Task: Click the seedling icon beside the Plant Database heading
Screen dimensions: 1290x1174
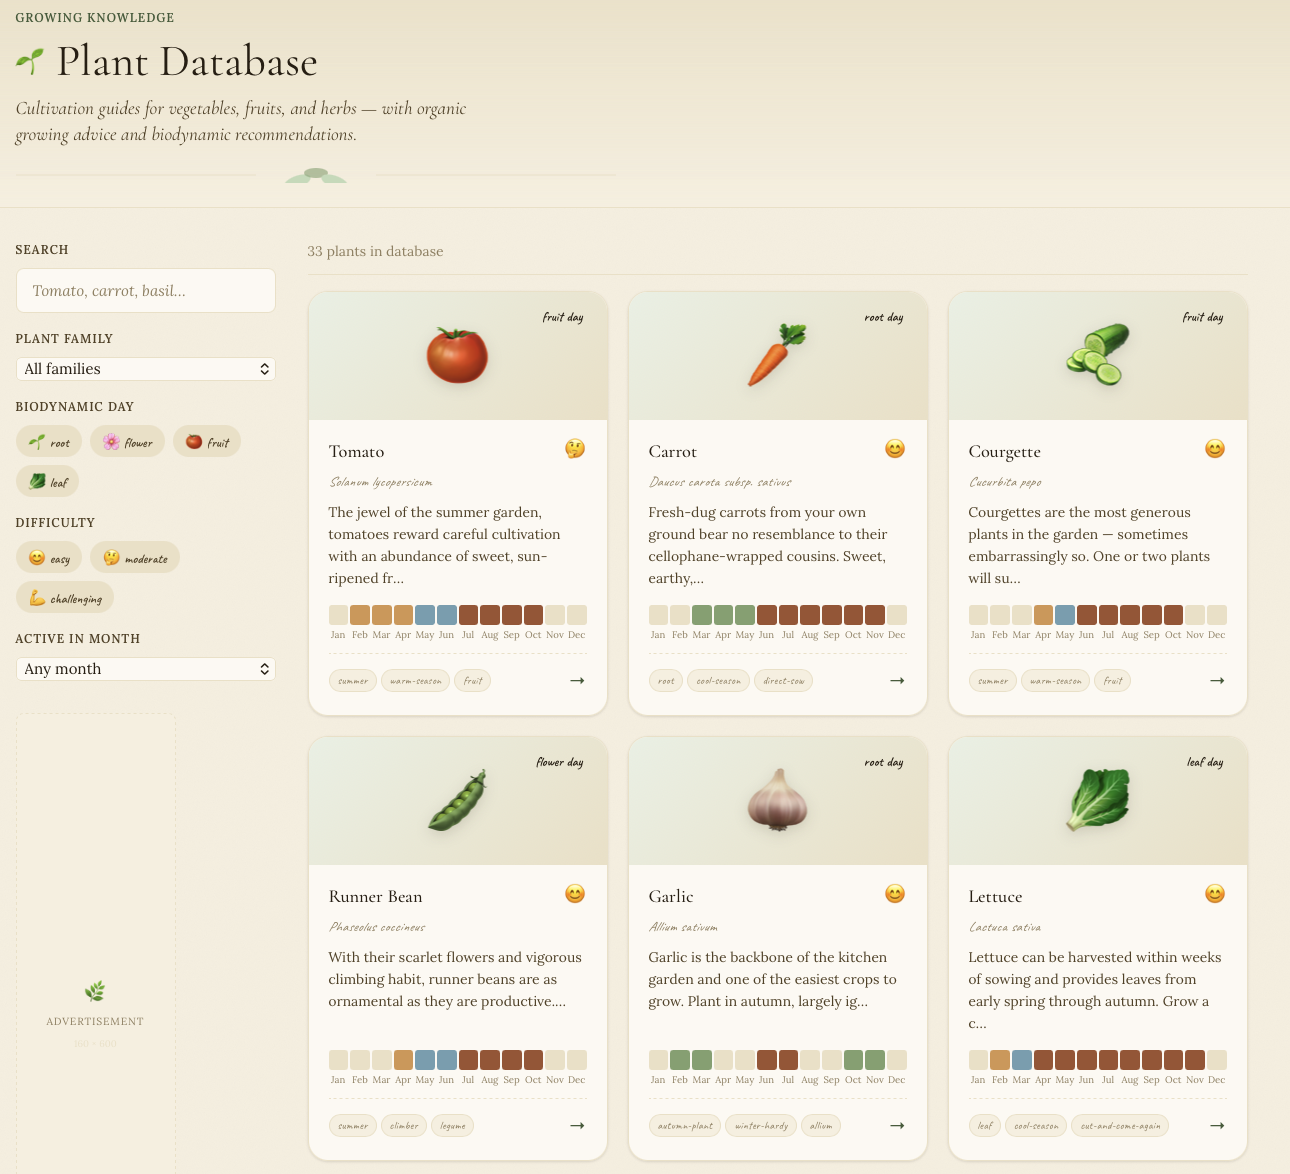Action: (x=28, y=61)
